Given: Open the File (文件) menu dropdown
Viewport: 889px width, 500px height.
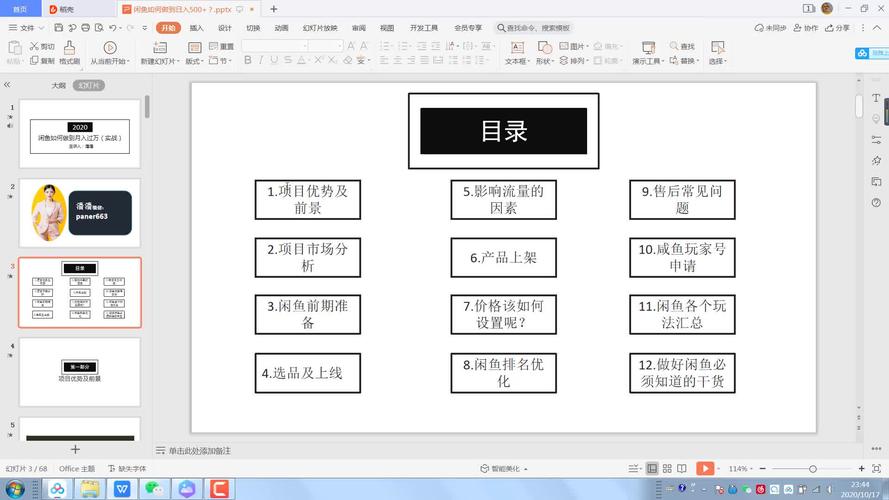Looking at the screenshot, I should pos(26,28).
